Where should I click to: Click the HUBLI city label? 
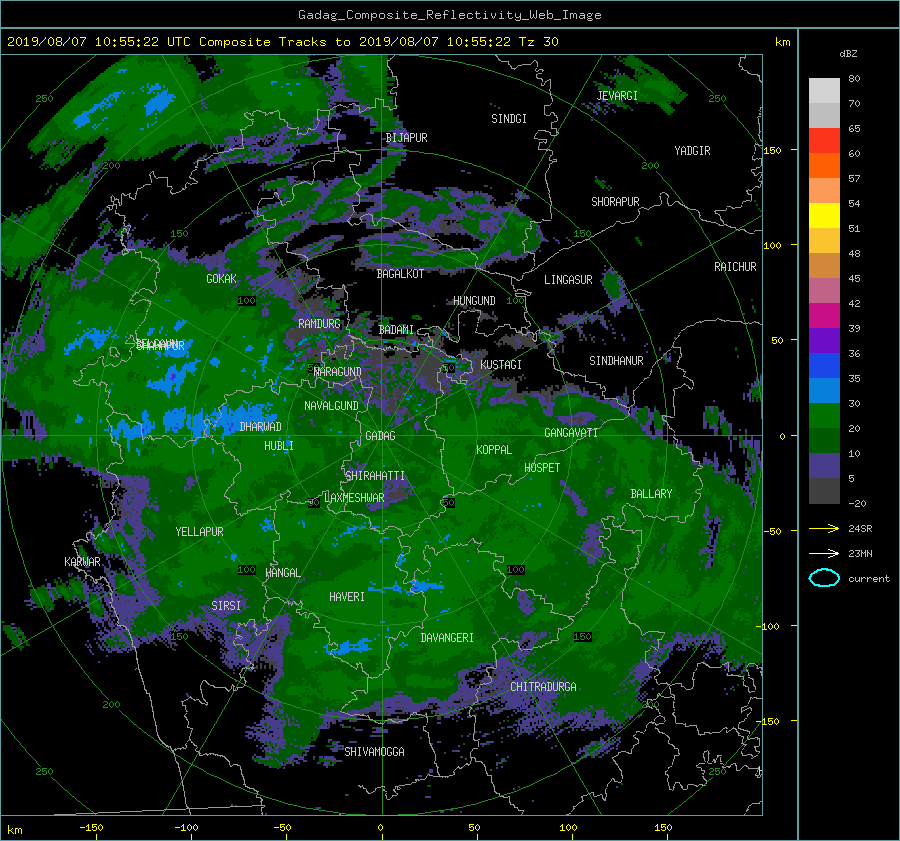pos(278,446)
